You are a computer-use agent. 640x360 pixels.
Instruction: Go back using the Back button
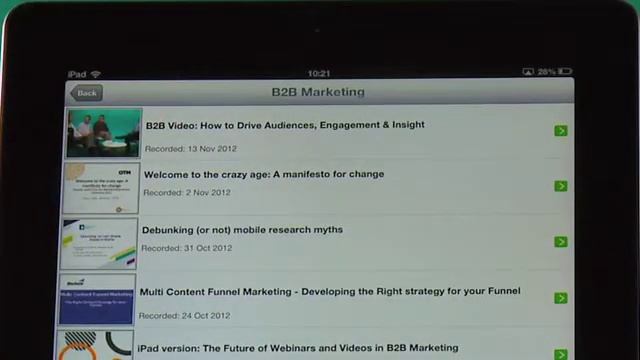pos(87,93)
